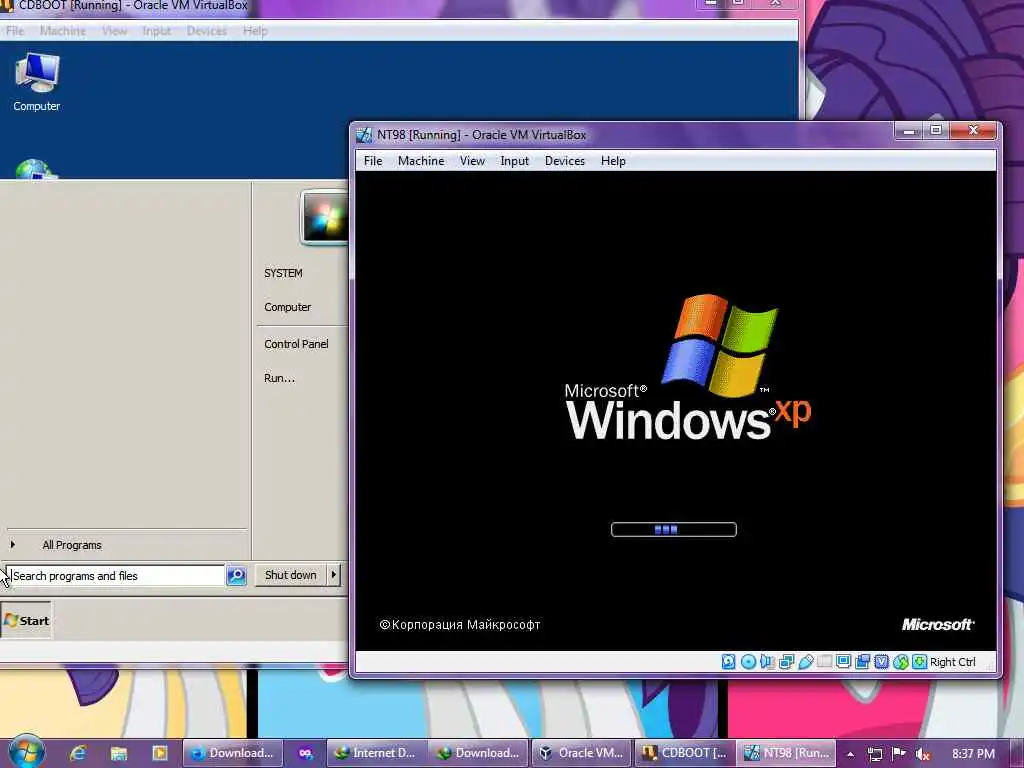Click the USB devices icon in NT98 status bar
Image resolution: width=1024 pixels, height=768 pixels.
click(805, 662)
